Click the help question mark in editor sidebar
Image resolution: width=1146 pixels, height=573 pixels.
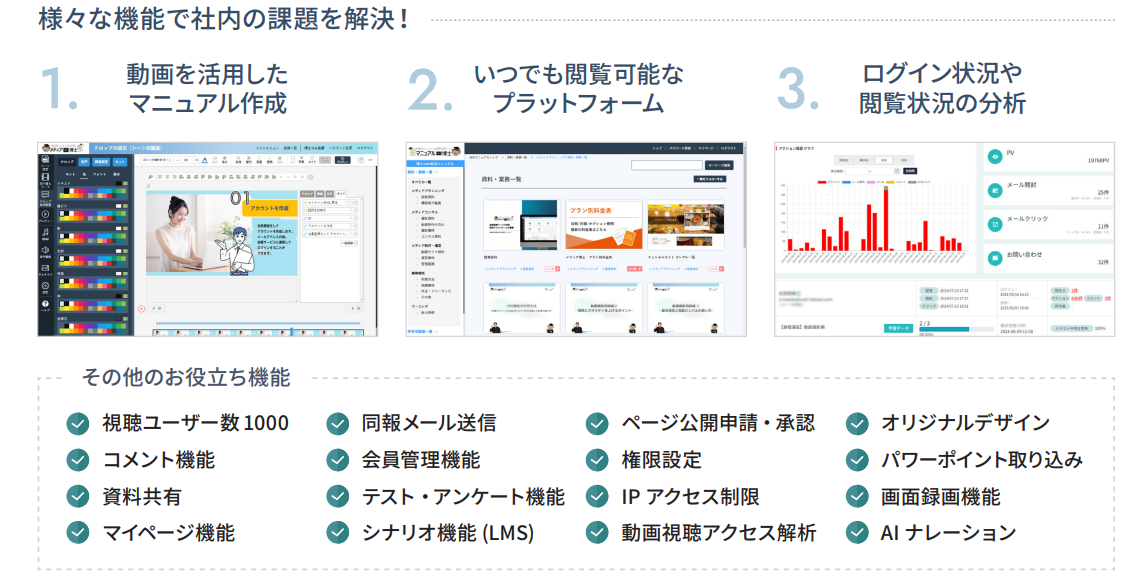(45, 305)
